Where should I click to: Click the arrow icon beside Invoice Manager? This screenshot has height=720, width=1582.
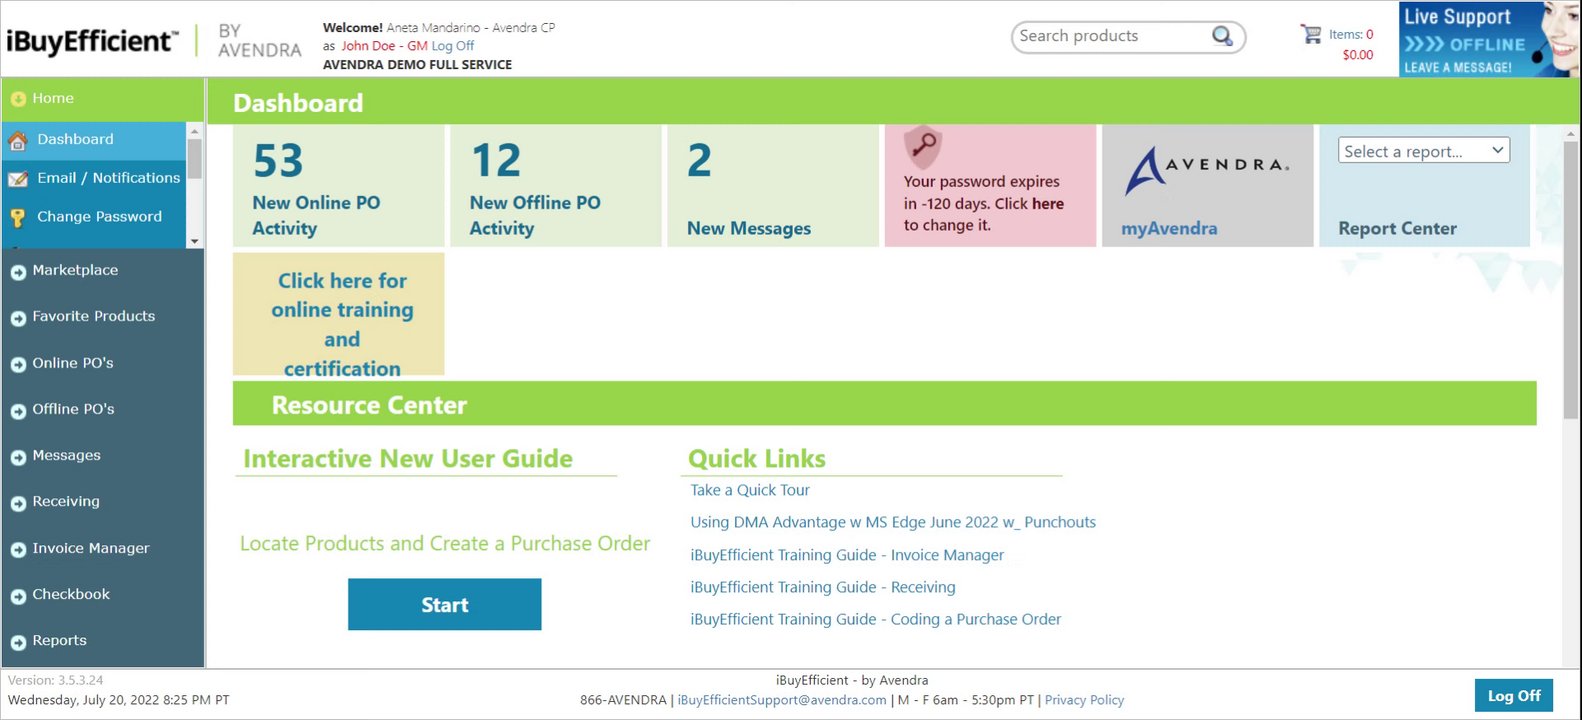coord(18,550)
